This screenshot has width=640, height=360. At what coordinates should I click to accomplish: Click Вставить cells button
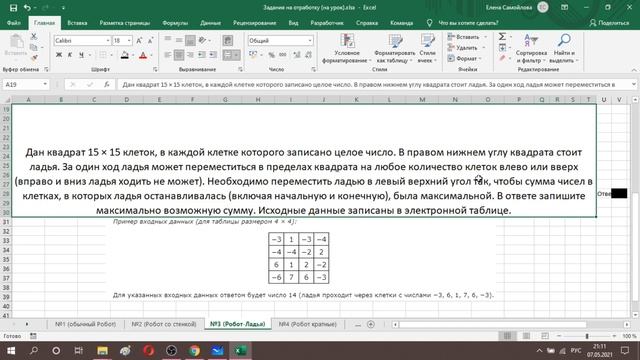463,37
